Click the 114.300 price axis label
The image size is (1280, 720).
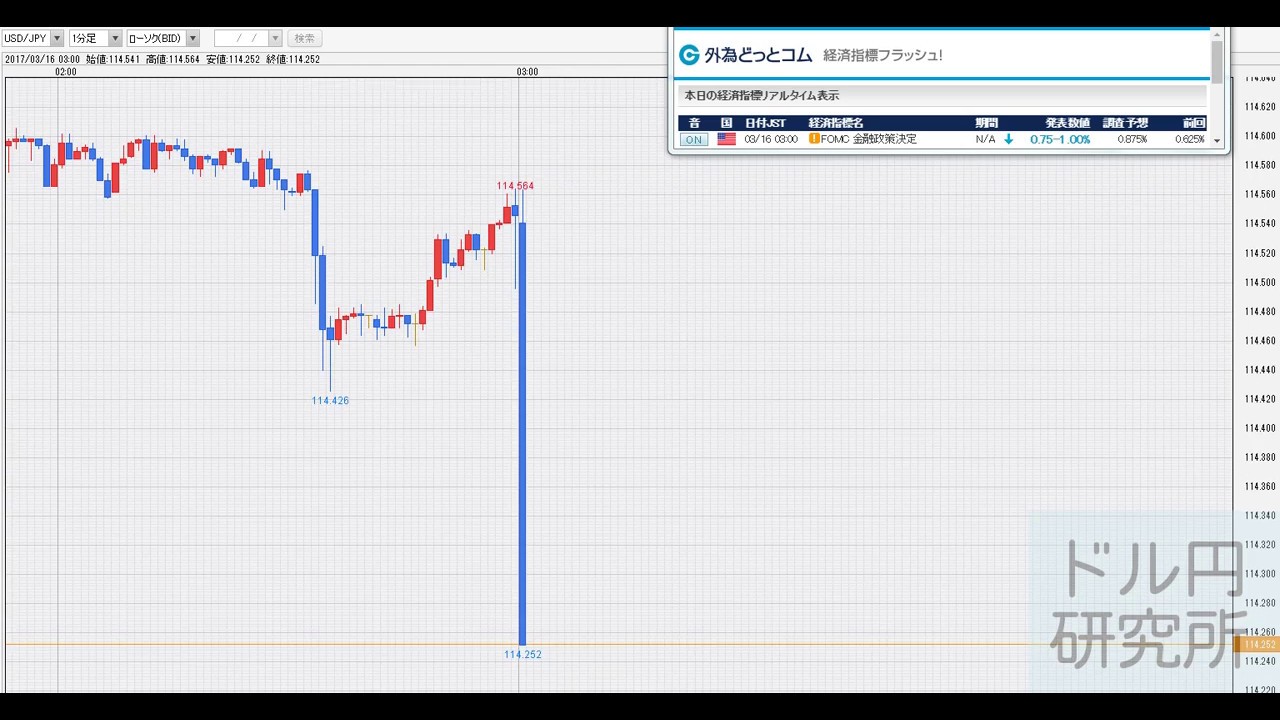point(1260,574)
